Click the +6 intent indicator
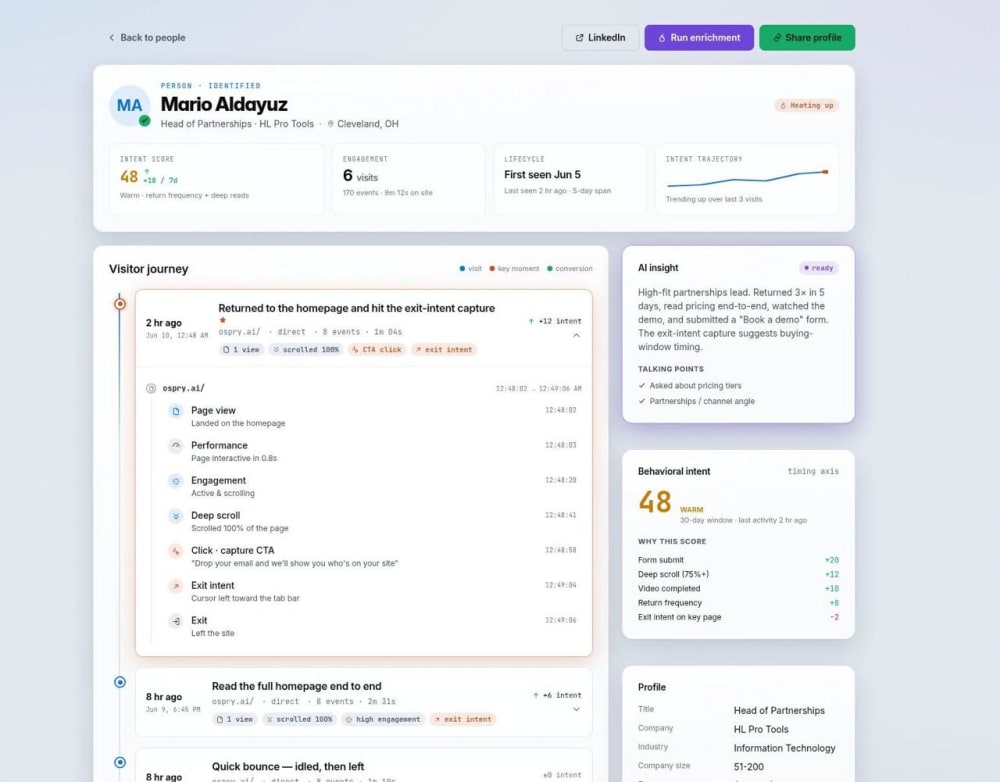 click(557, 695)
